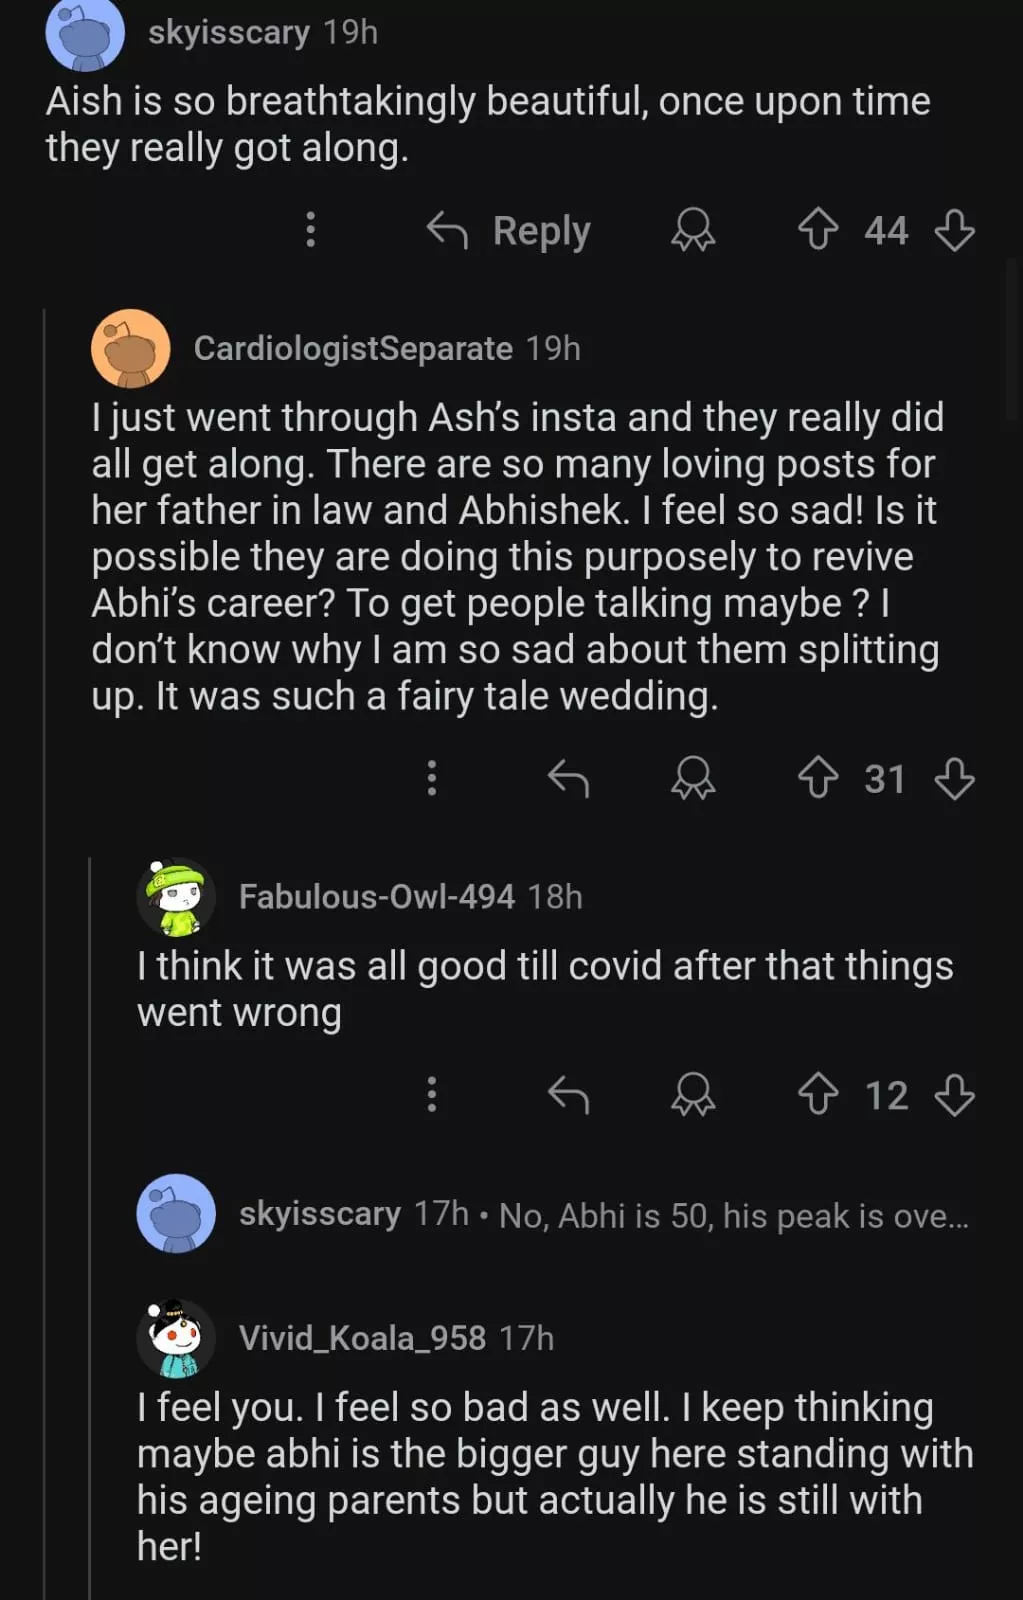The height and width of the screenshot is (1600, 1023).
Task: Tap skyisscary's avatar on top comment
Action: coord(85,35)
